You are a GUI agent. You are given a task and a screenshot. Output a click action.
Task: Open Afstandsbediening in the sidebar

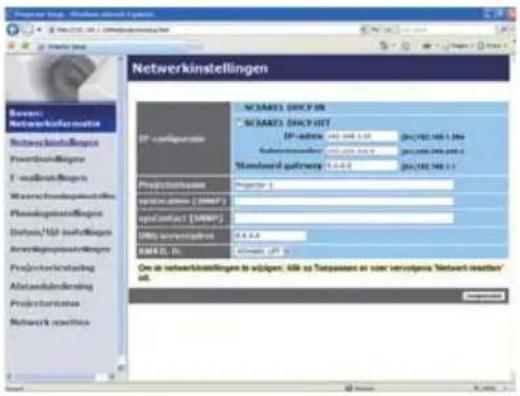point(51,286)
